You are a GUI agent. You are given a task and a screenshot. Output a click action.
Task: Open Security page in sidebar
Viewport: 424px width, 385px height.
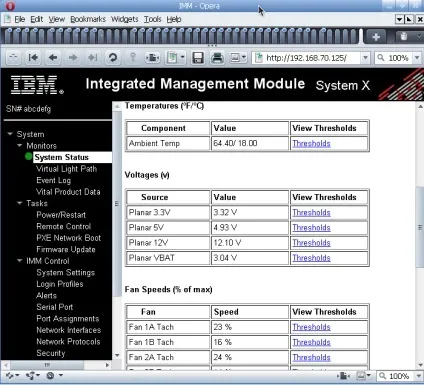51,353
